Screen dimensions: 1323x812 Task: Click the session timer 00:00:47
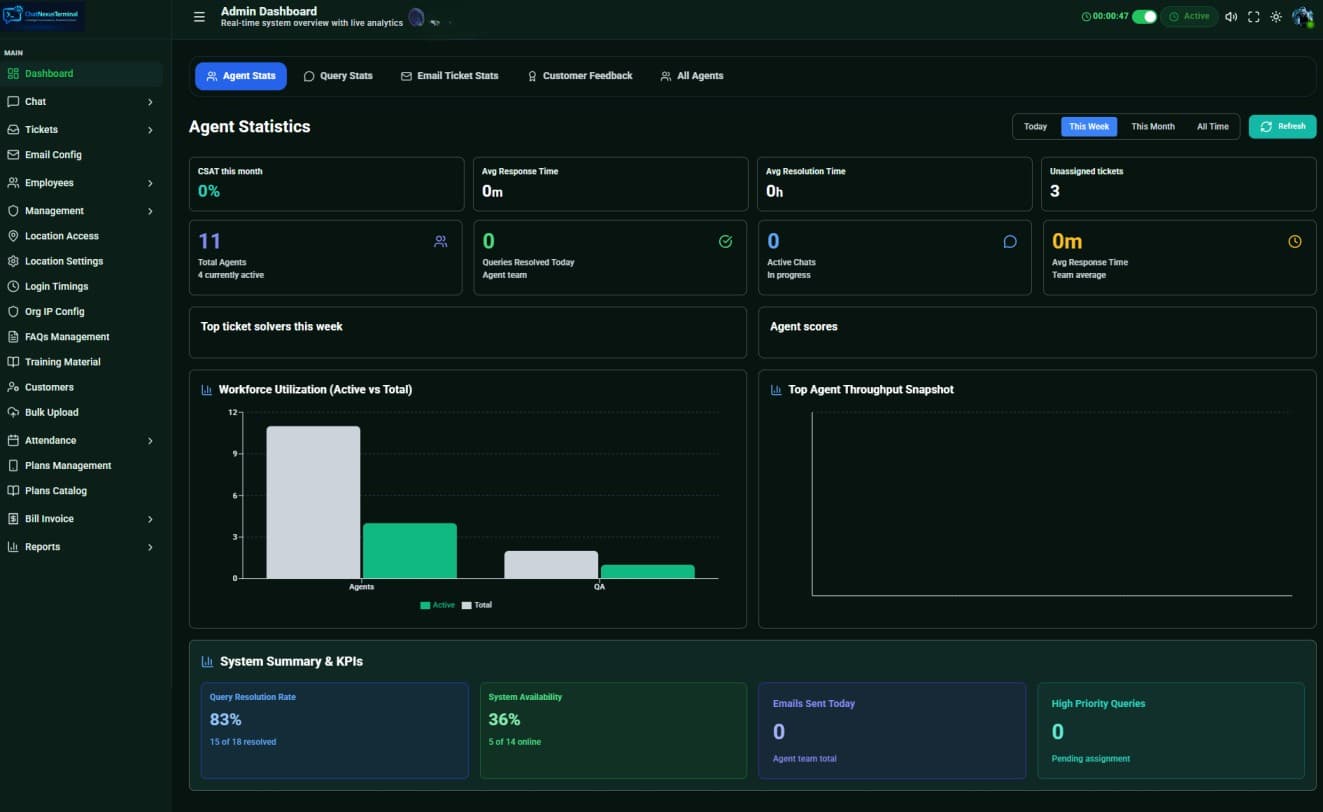click(x=1105, y=16)
